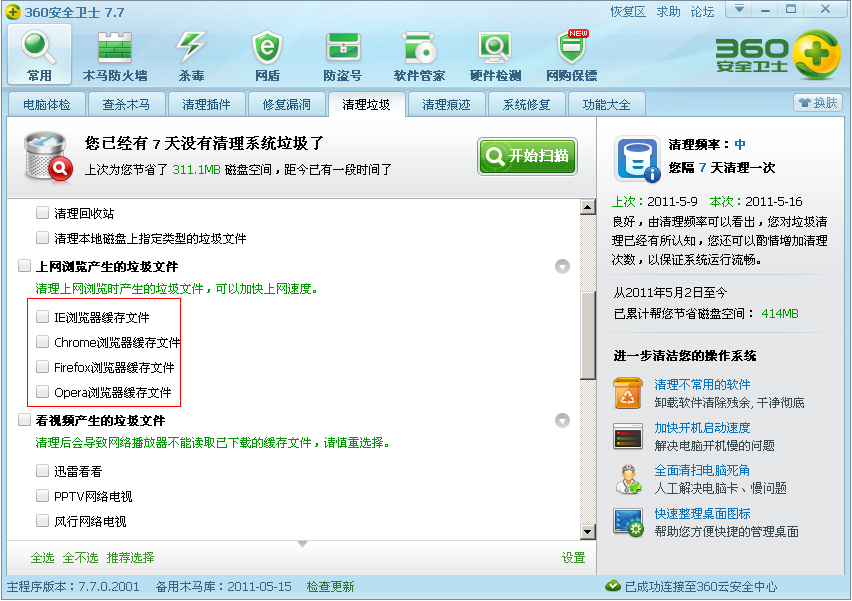
Task: Click the vertical scrollbar thumb
Action: pyautogui.click(x=587, y=335)
